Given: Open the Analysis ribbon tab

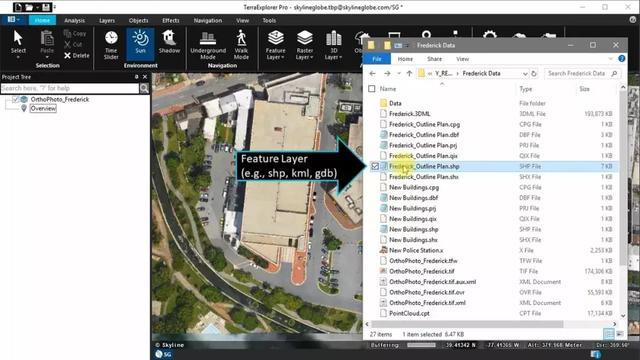Looking at the screenshot, I should (74, 20).
